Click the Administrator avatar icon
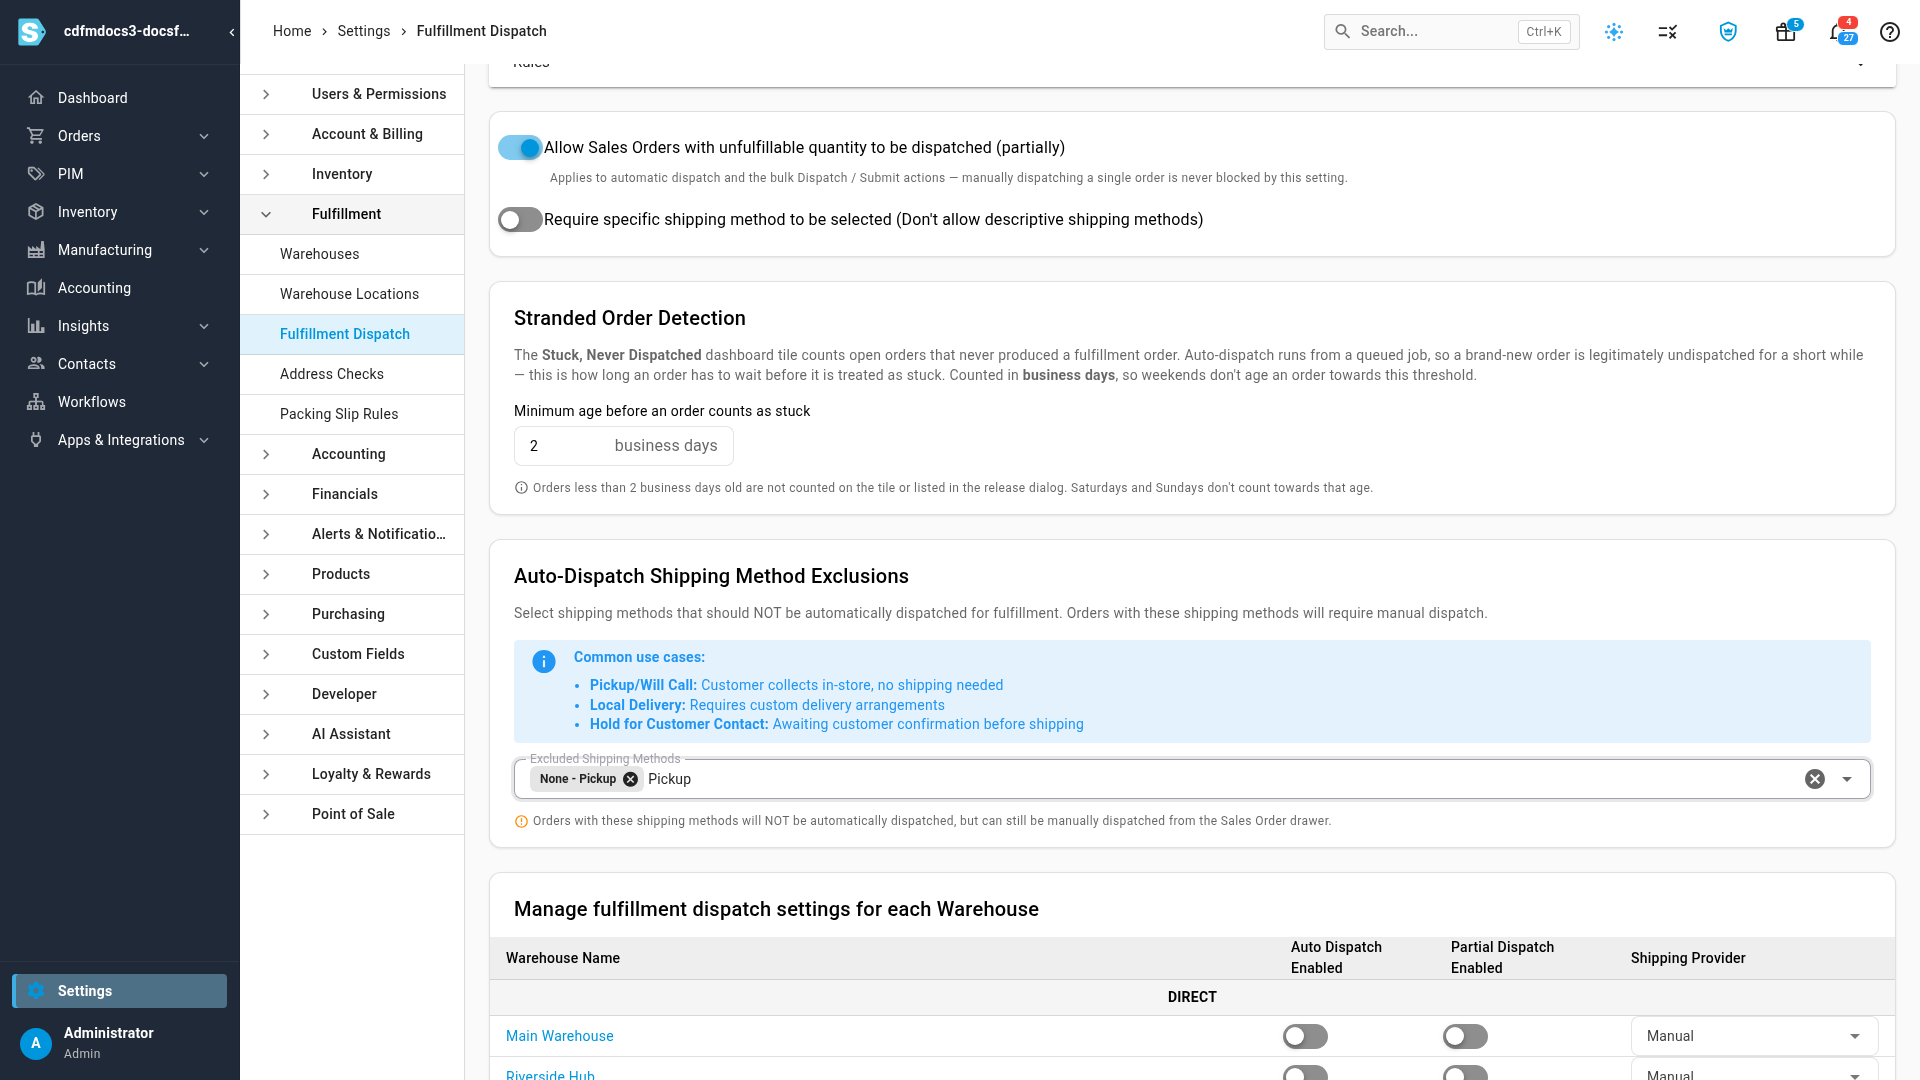This screenshot has width=1920, height=1080. point(36,1043)
